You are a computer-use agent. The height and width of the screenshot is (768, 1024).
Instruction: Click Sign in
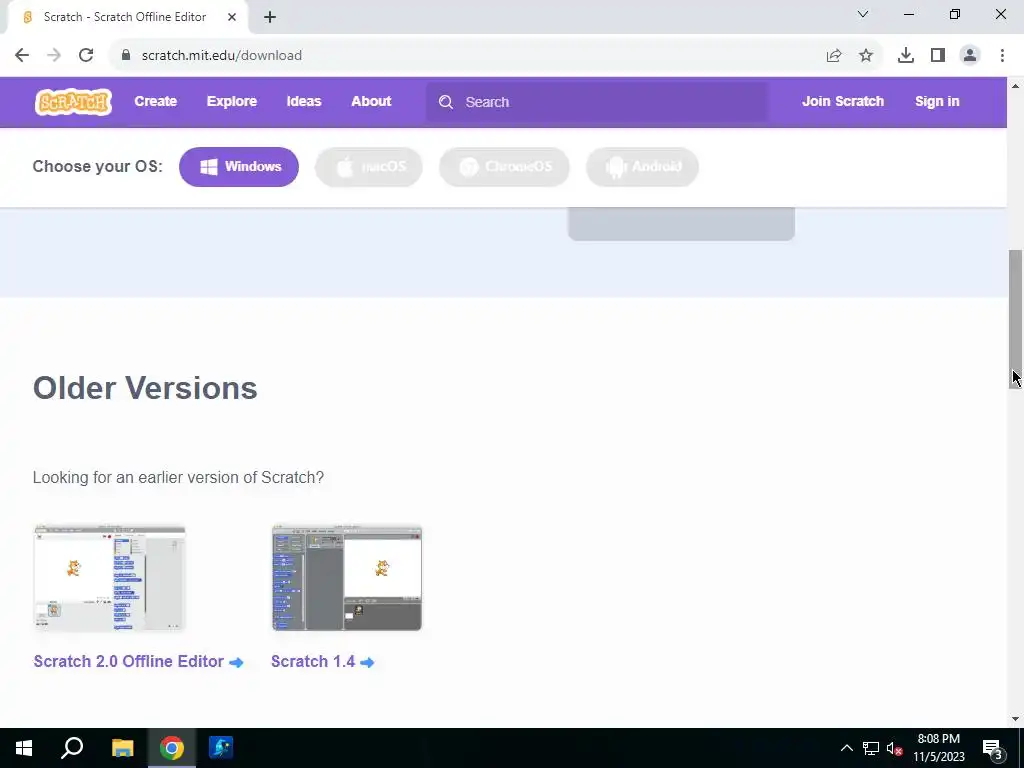click(x=936, y=101)
